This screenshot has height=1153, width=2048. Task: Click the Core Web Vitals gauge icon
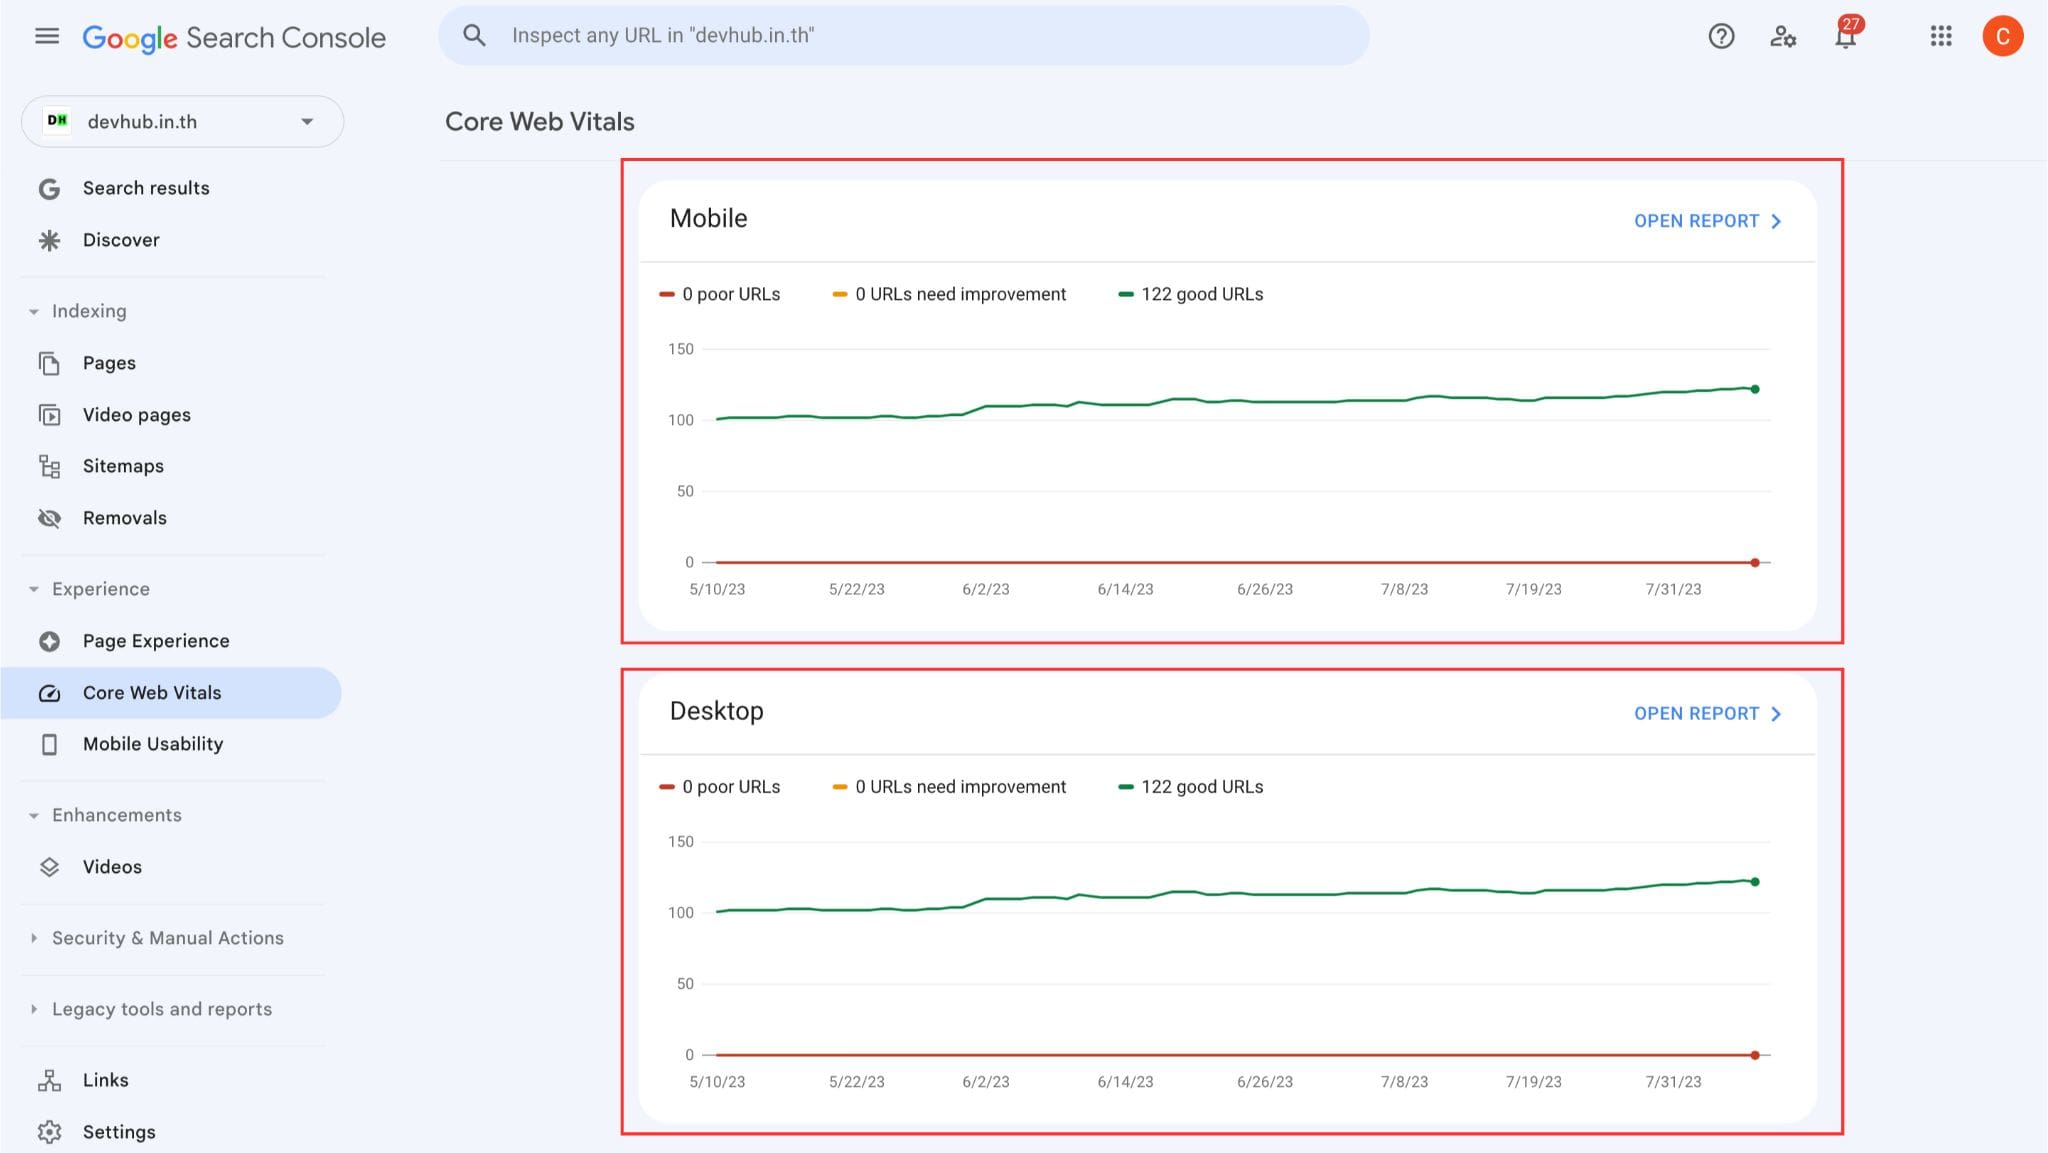pyautogui.click(x=49, y=693)
